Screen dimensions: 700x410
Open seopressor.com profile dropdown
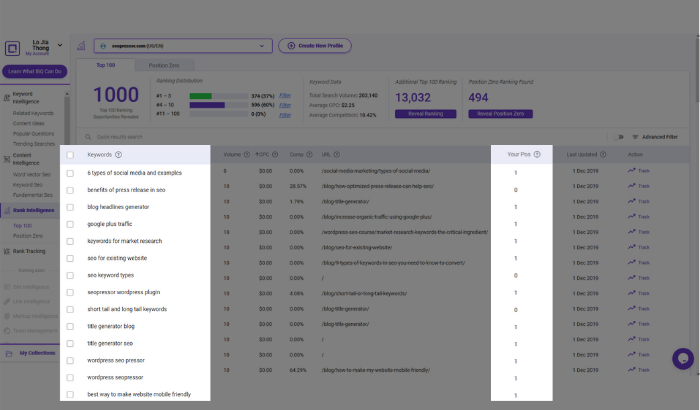point(183,46)
